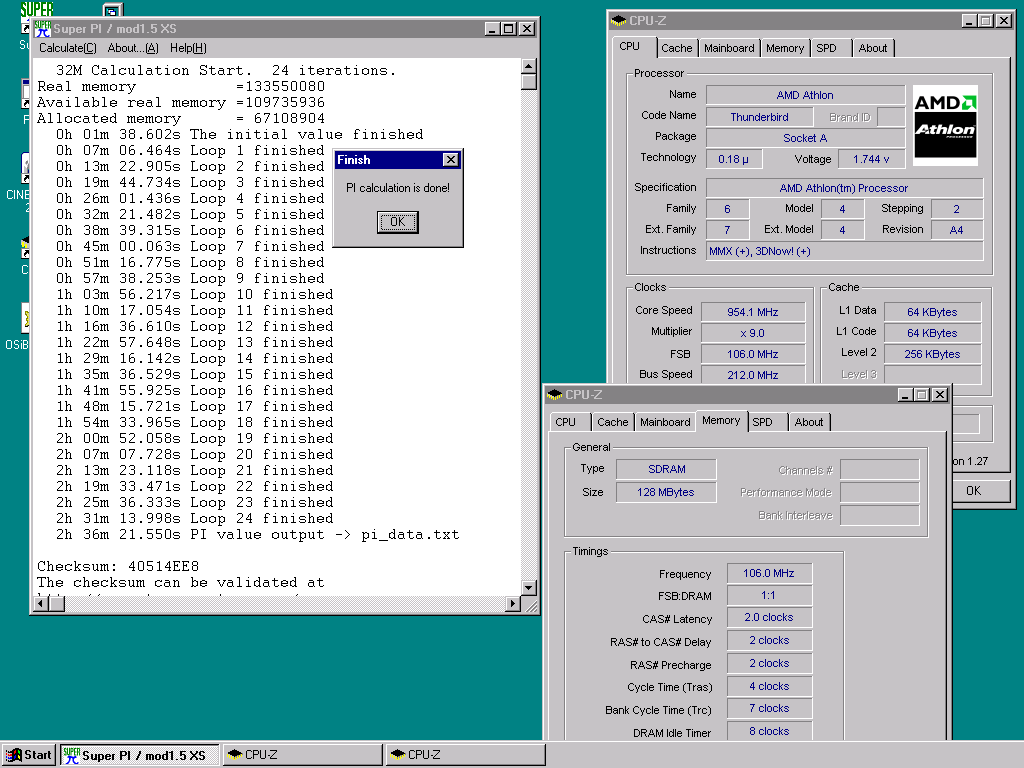The width and height of the screenshot is (1024, 768).
Task: Click first CPU-Z taskbar button
Action: [302, 755]
